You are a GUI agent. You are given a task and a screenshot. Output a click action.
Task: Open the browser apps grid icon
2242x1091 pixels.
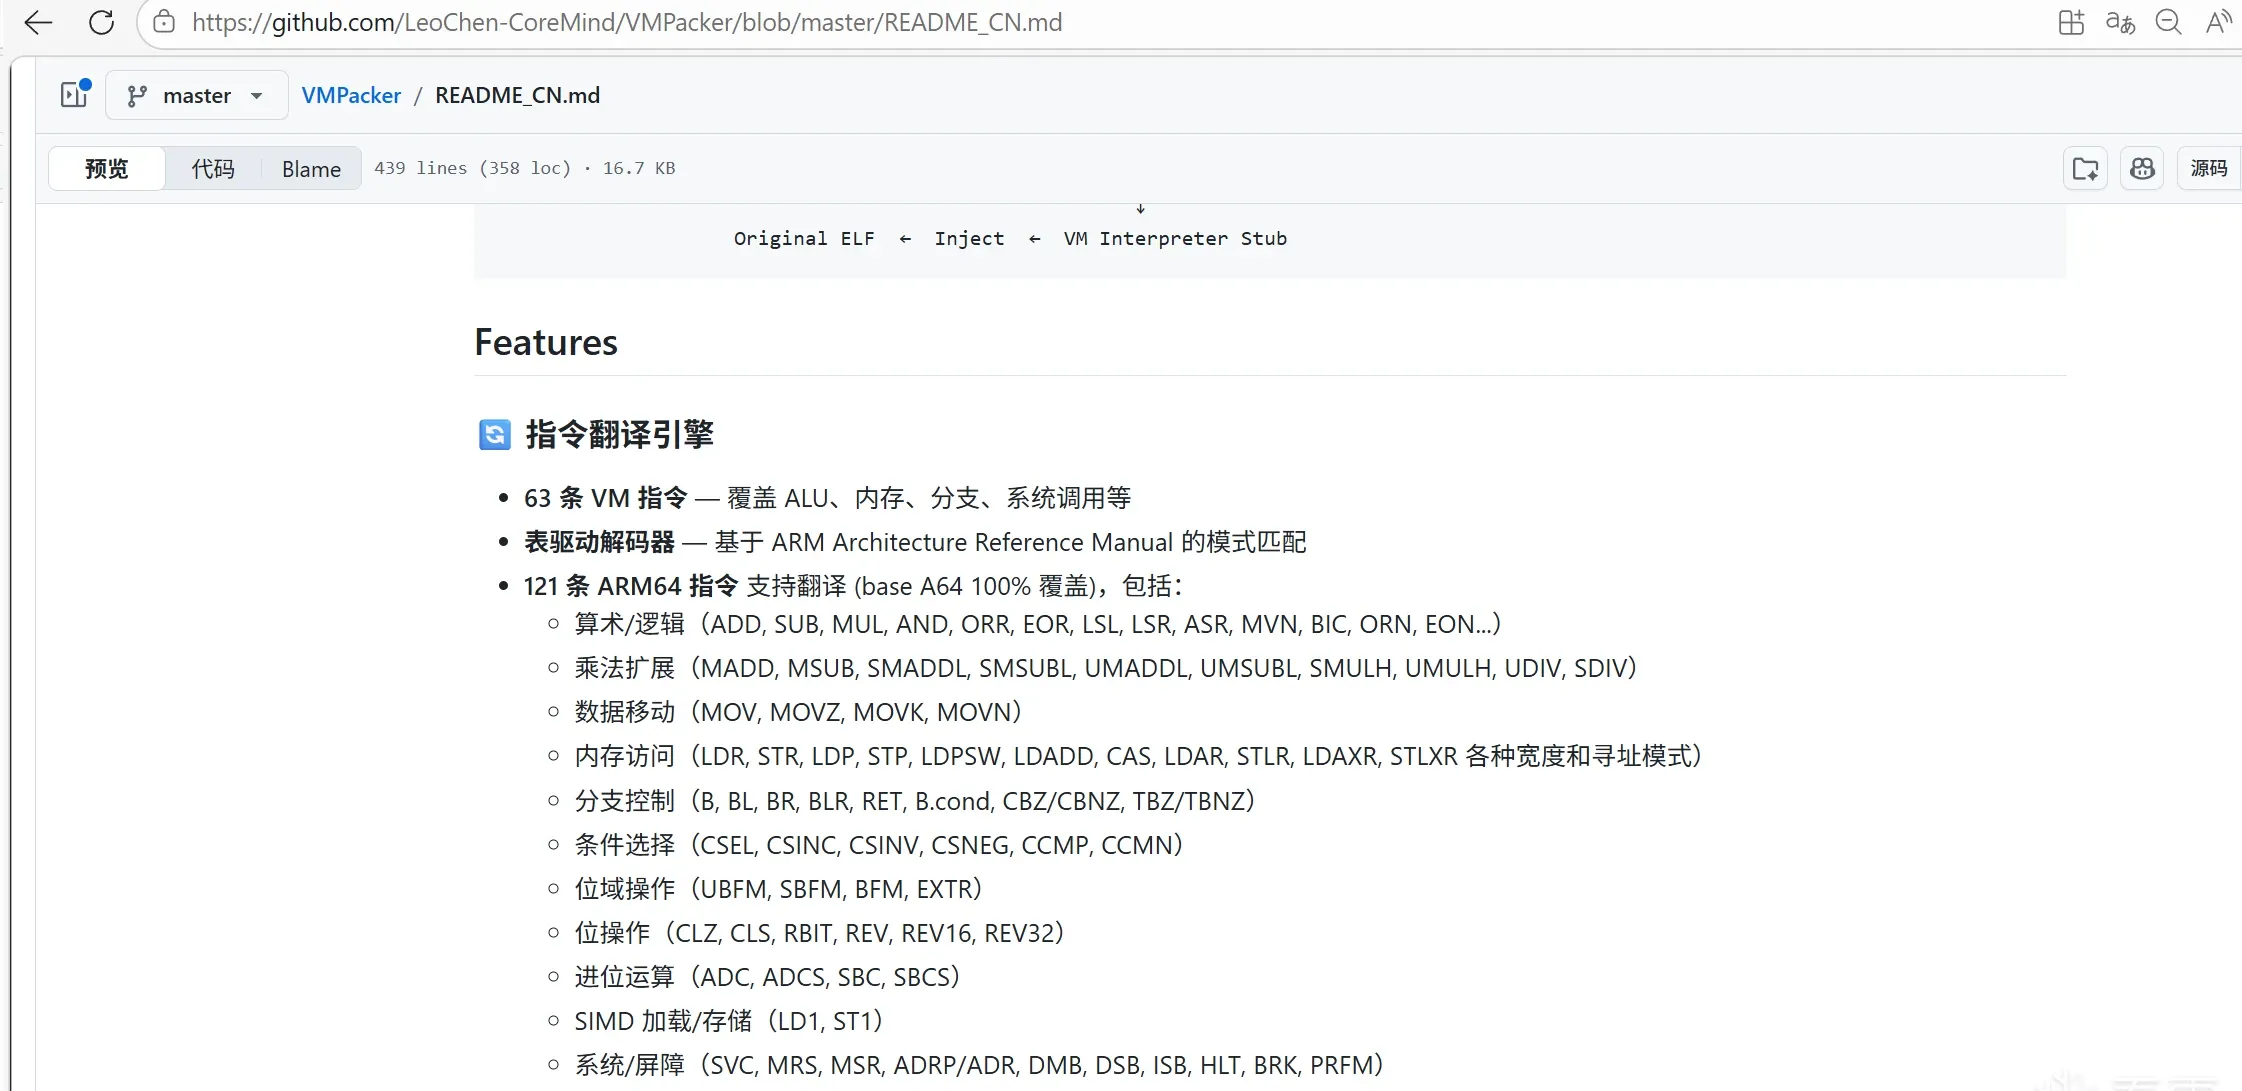2071,22
